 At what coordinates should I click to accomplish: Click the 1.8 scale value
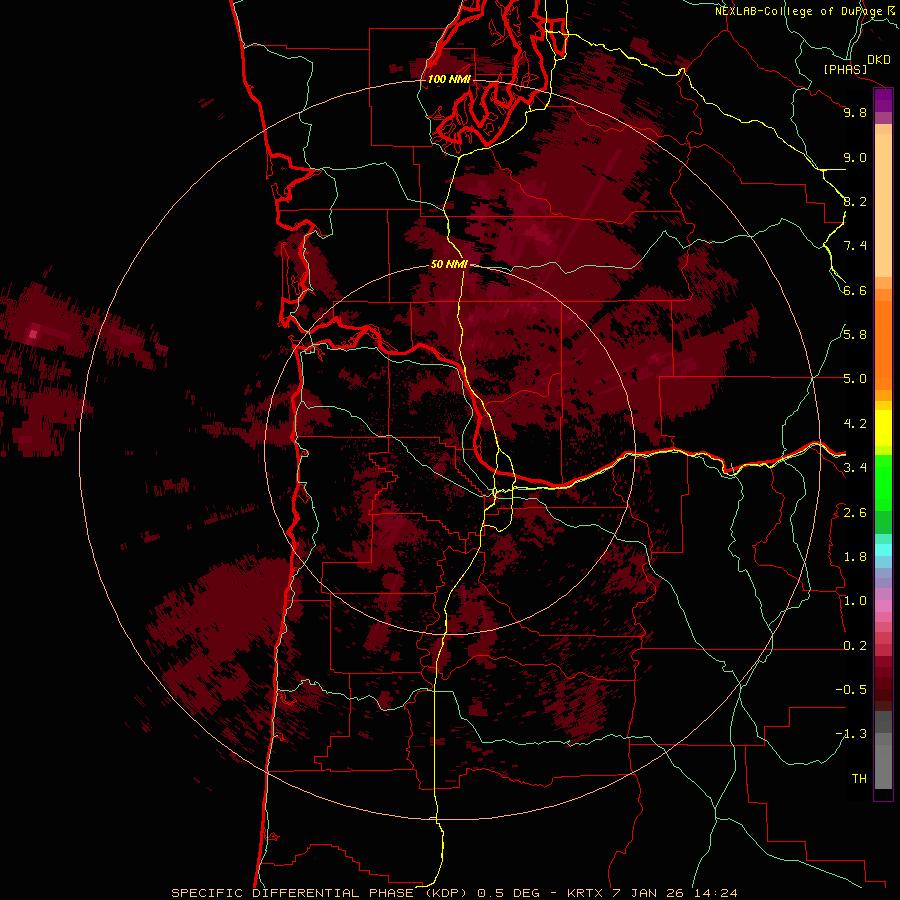tap(855, 557)
